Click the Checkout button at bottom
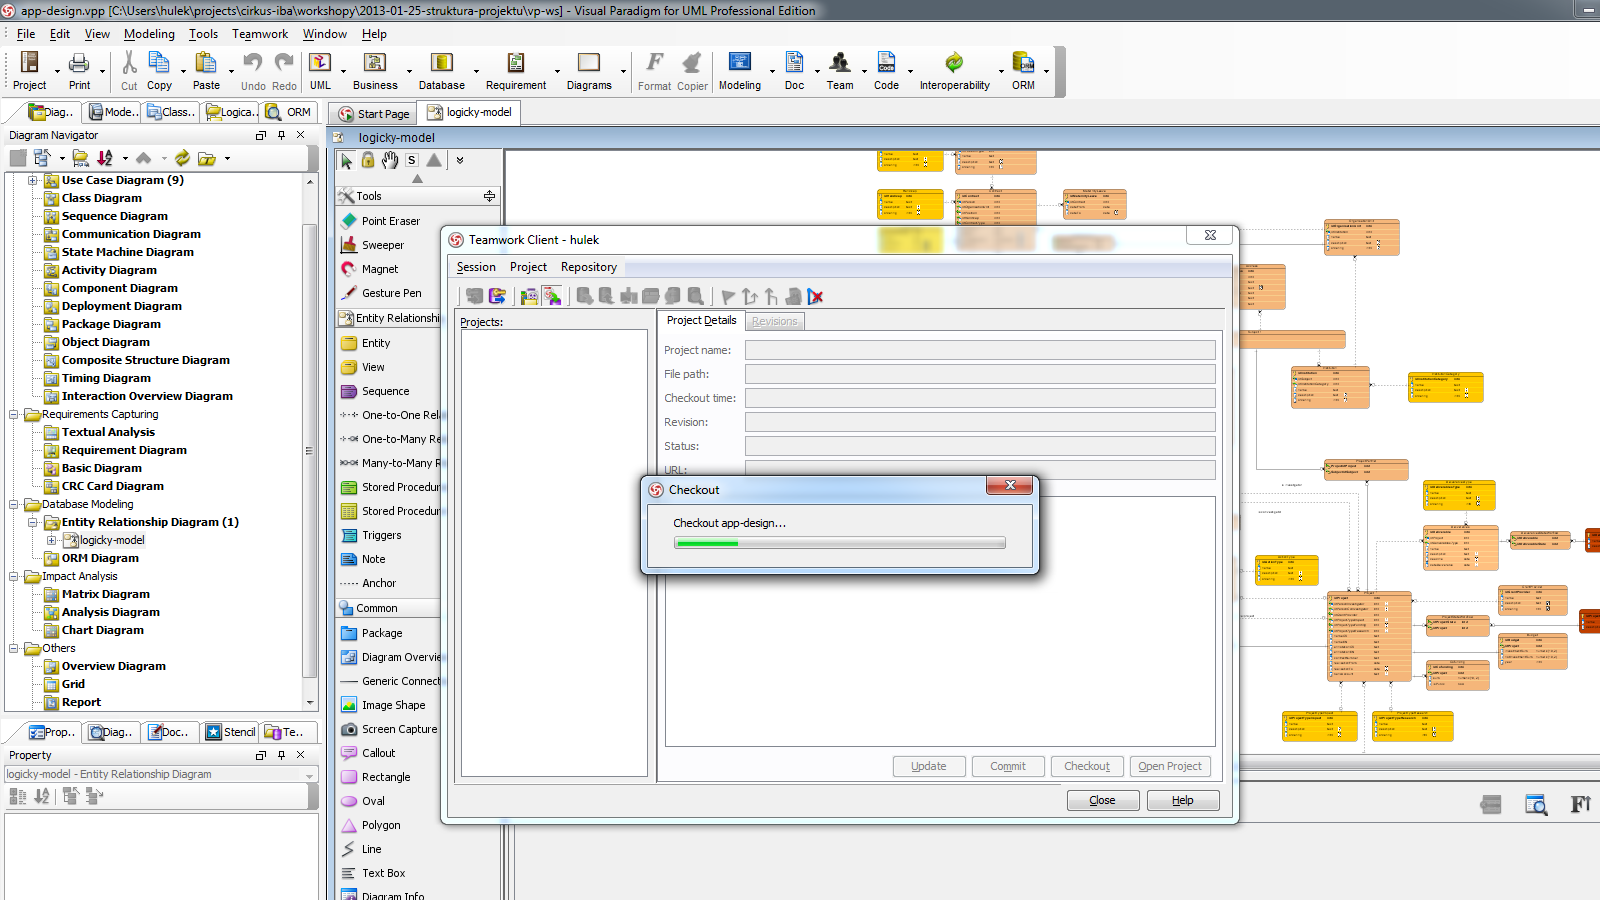Image resolution: width=1600 pixels, height=900 pixels. point(1087,766)
